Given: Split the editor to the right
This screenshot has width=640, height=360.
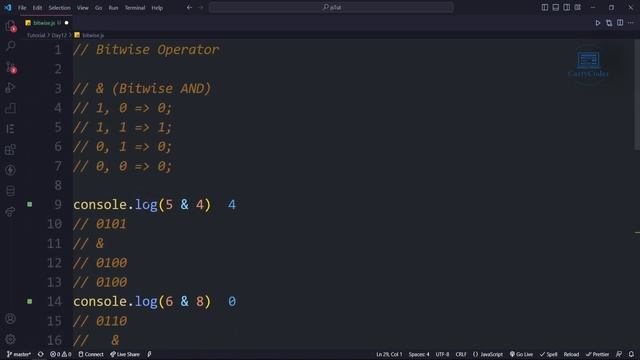Looking at the screenshot, I should point(620,23).
